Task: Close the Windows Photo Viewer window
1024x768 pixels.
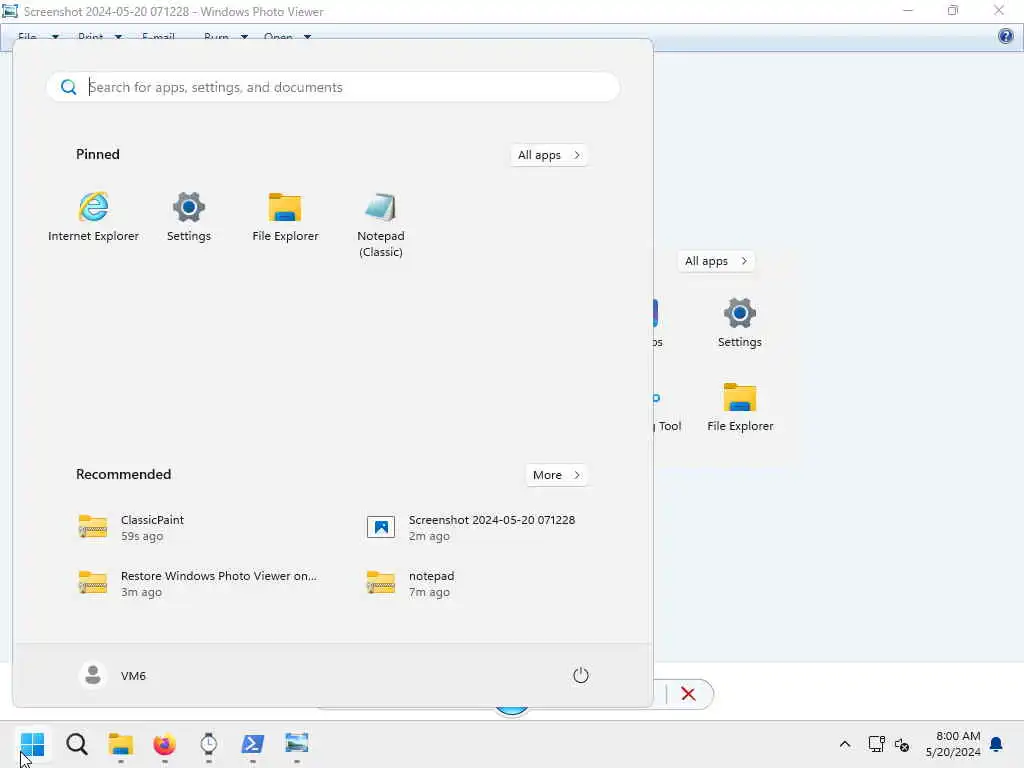Action: (x=999, y=10)
